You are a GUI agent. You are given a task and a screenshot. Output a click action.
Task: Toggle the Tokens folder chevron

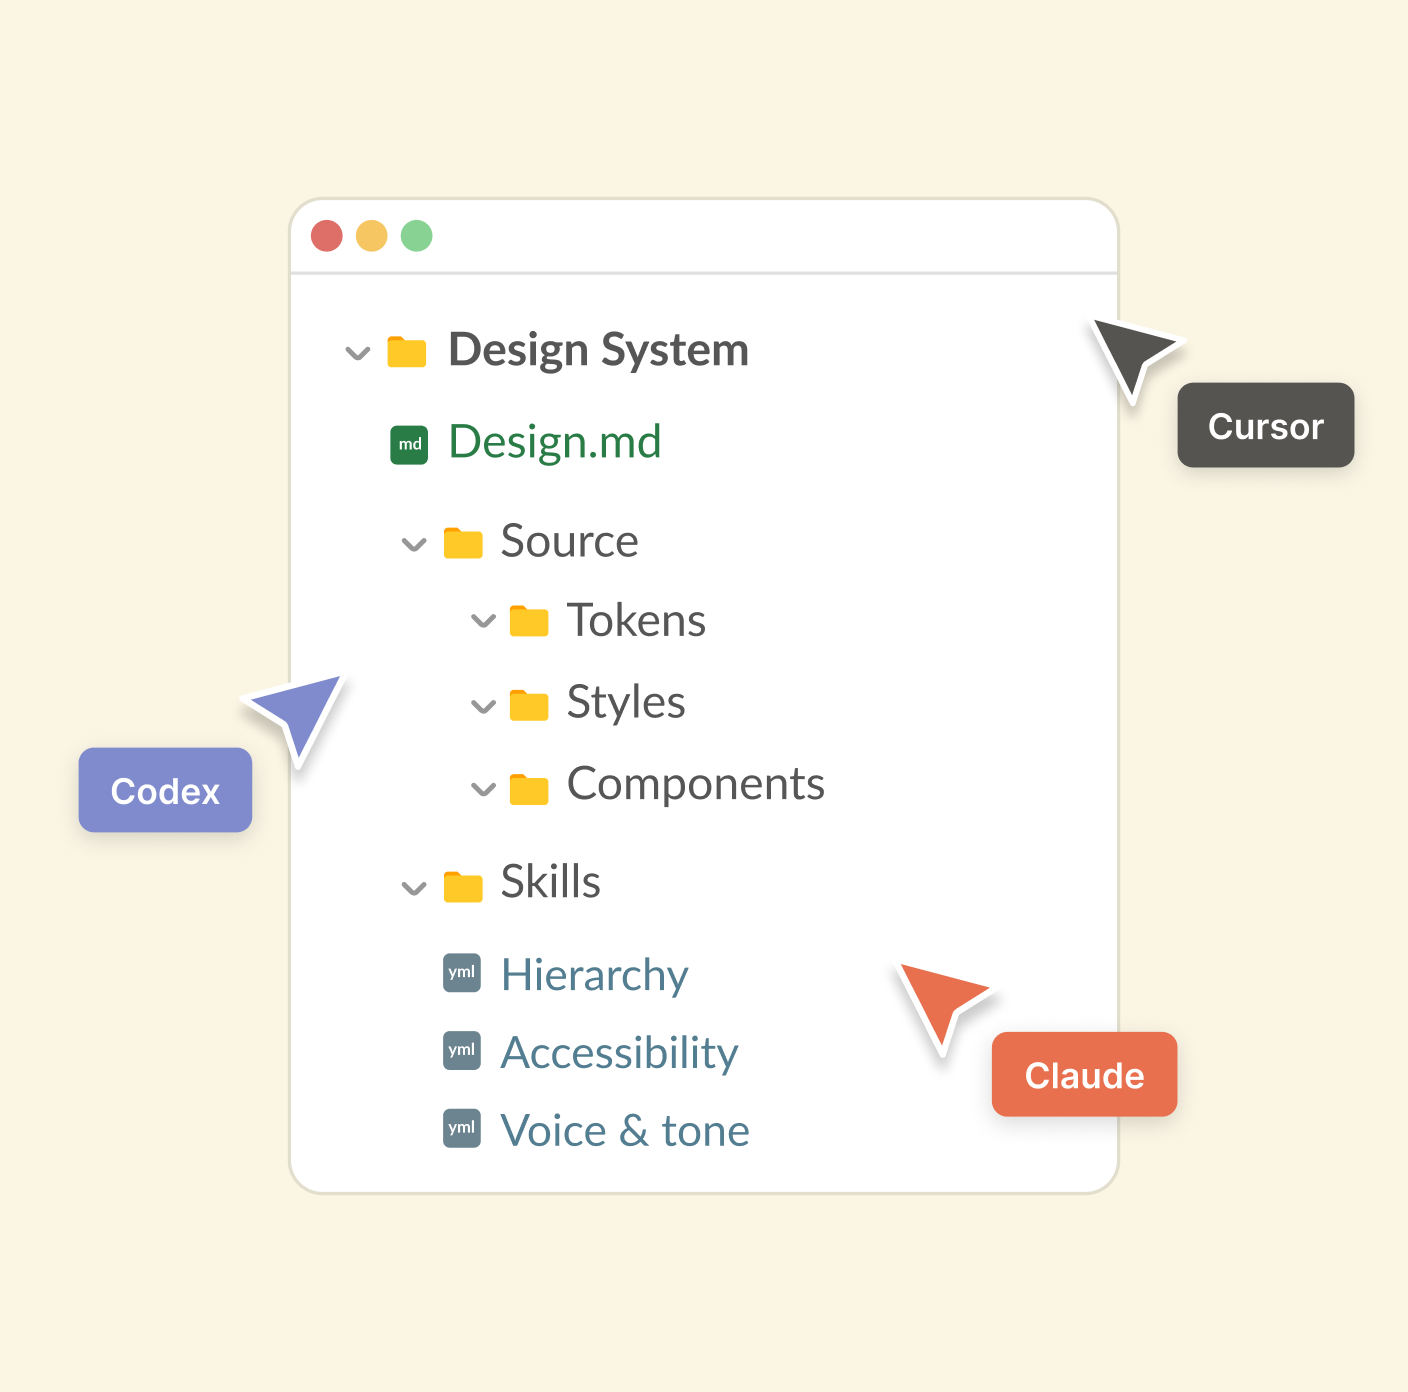pos(483,621)
